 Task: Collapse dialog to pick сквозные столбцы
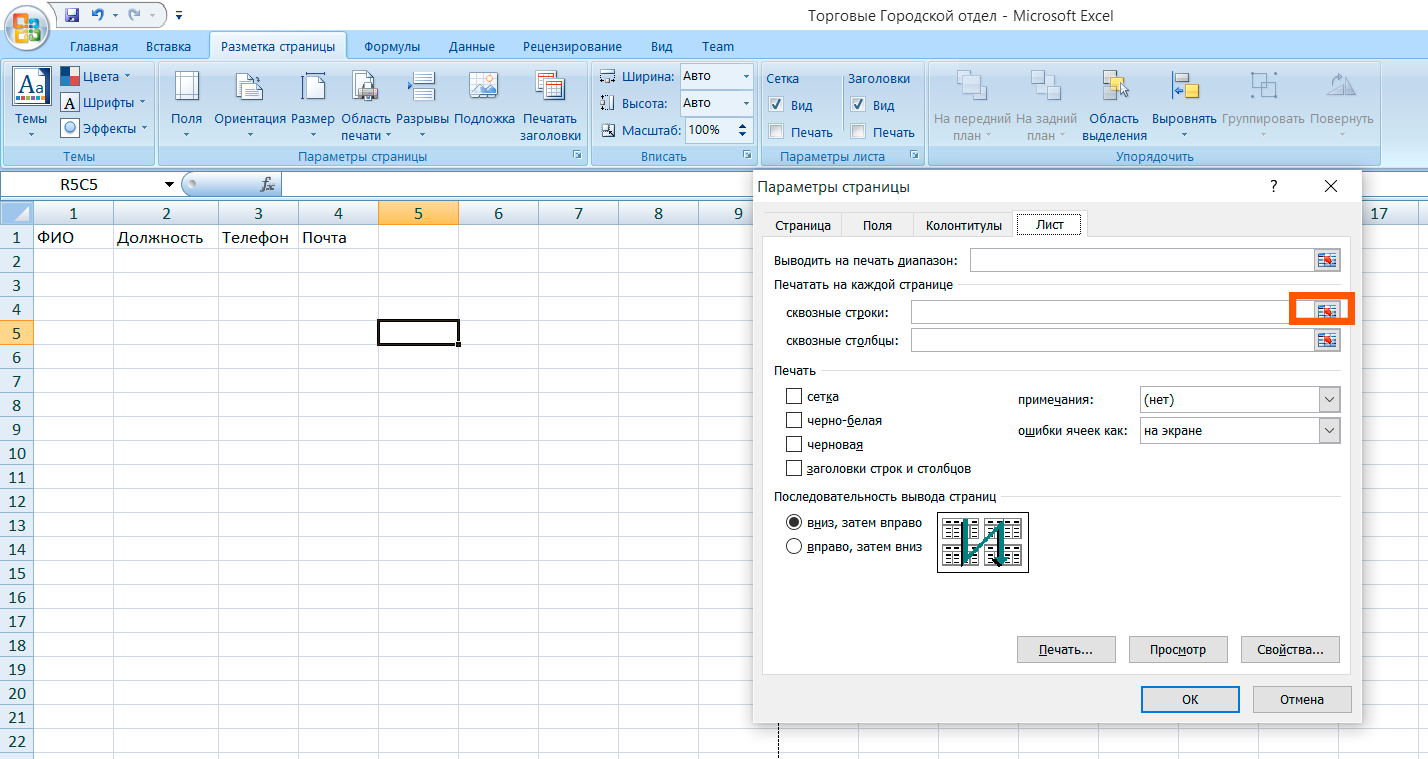1327,340
